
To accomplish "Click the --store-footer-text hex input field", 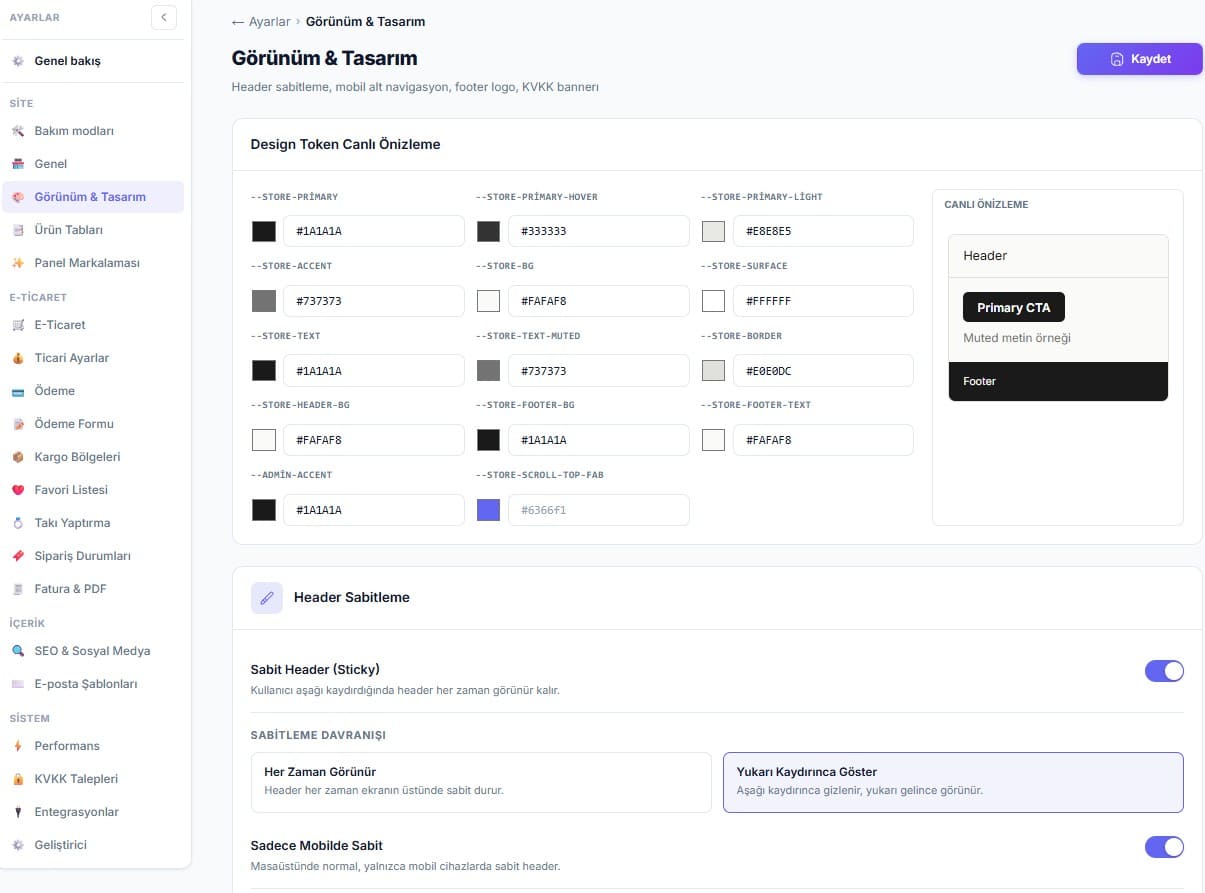I will [x=823, y=440].
